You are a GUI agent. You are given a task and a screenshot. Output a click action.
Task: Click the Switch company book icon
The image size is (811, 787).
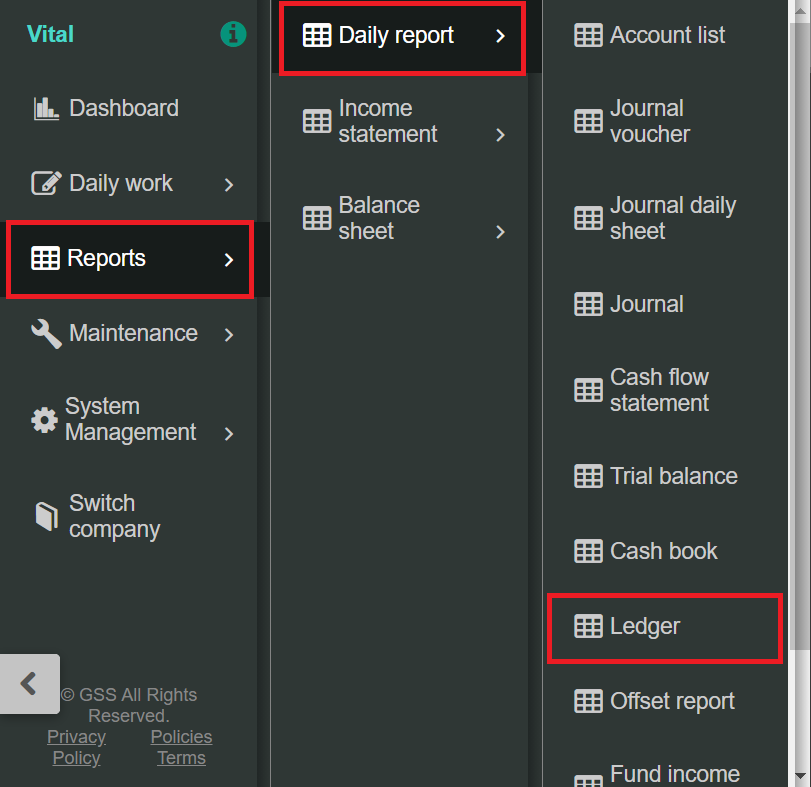pos(46,516)
